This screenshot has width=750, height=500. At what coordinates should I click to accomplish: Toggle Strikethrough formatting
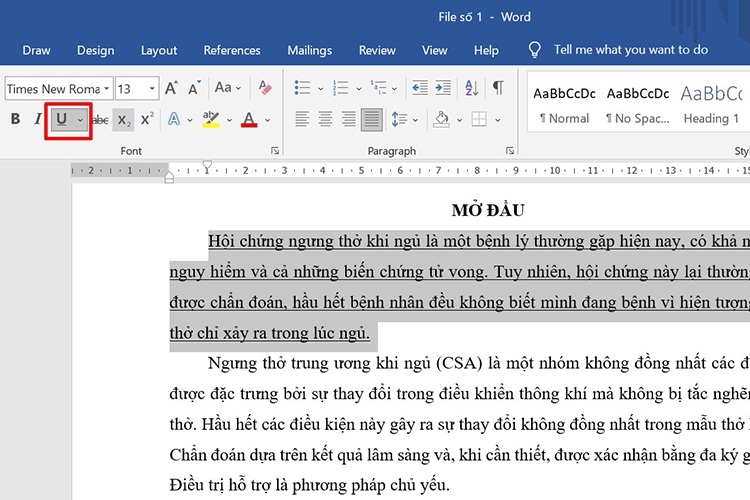click(100, 120)
